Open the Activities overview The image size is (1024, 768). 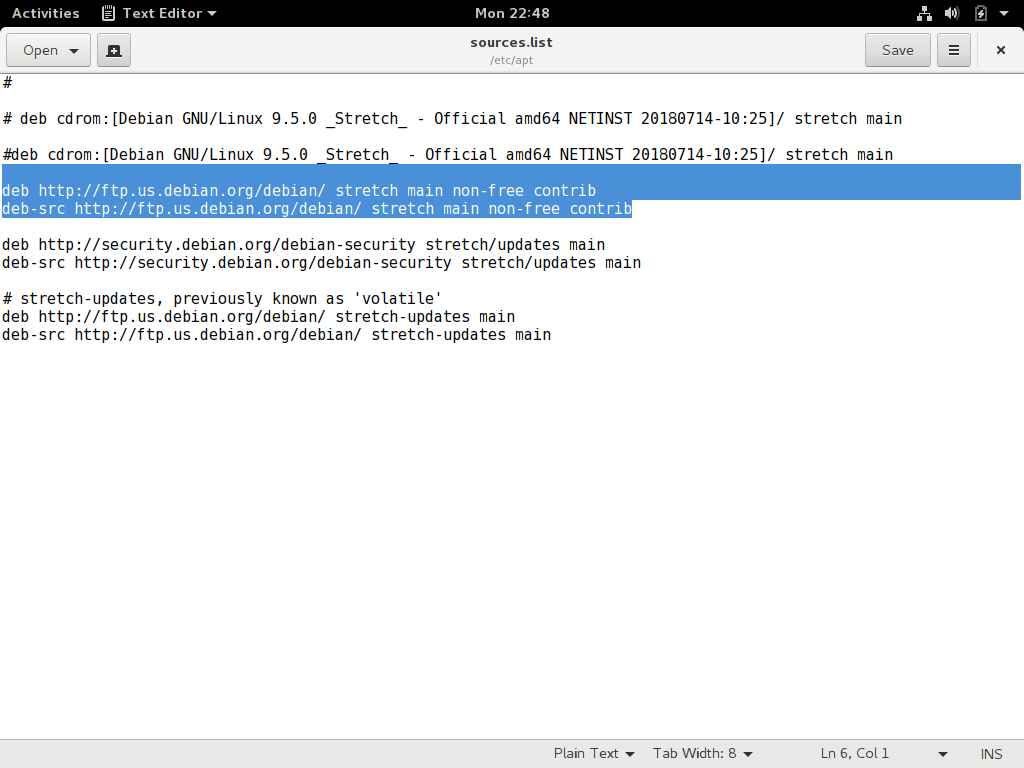coord(46,13)
